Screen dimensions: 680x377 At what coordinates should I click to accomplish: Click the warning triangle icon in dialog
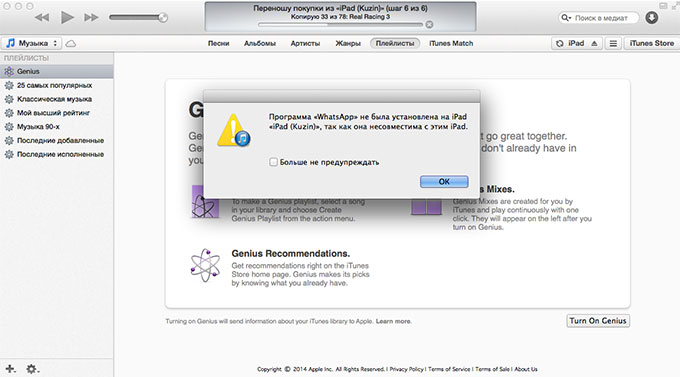click(234, 130)
